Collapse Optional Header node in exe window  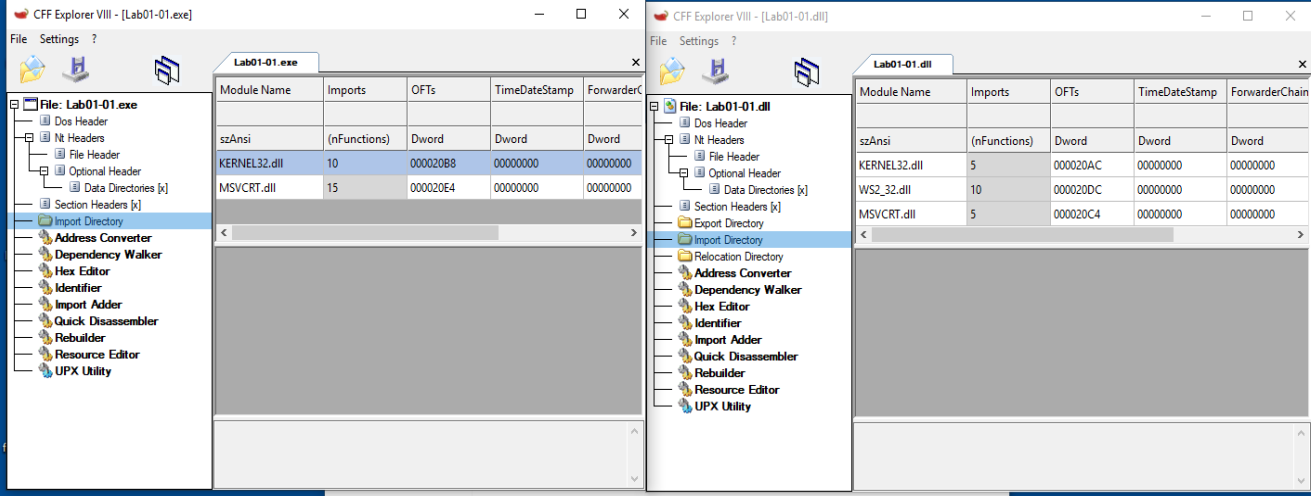point(43,171)
